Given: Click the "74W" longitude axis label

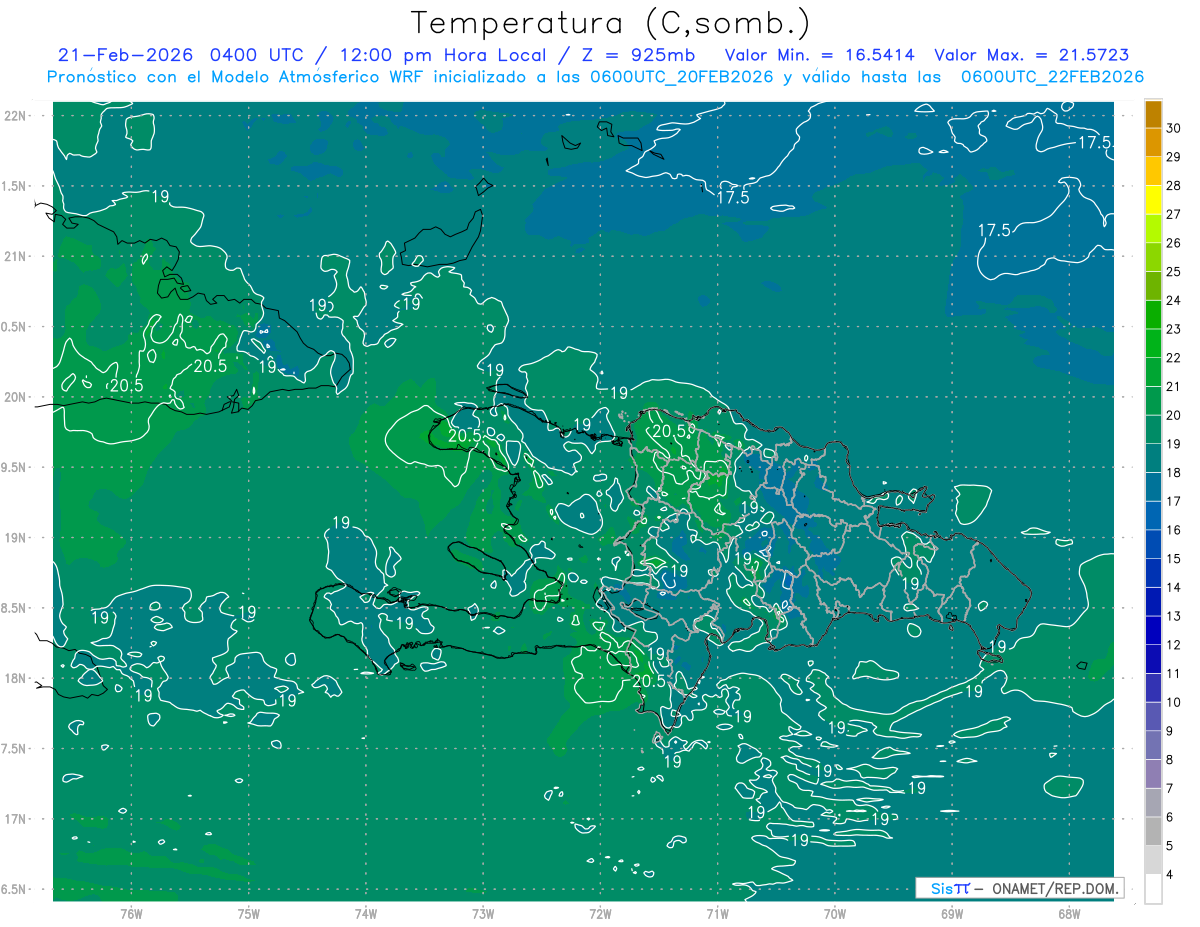Looking at the screenshot, I should tap(366, 914).
